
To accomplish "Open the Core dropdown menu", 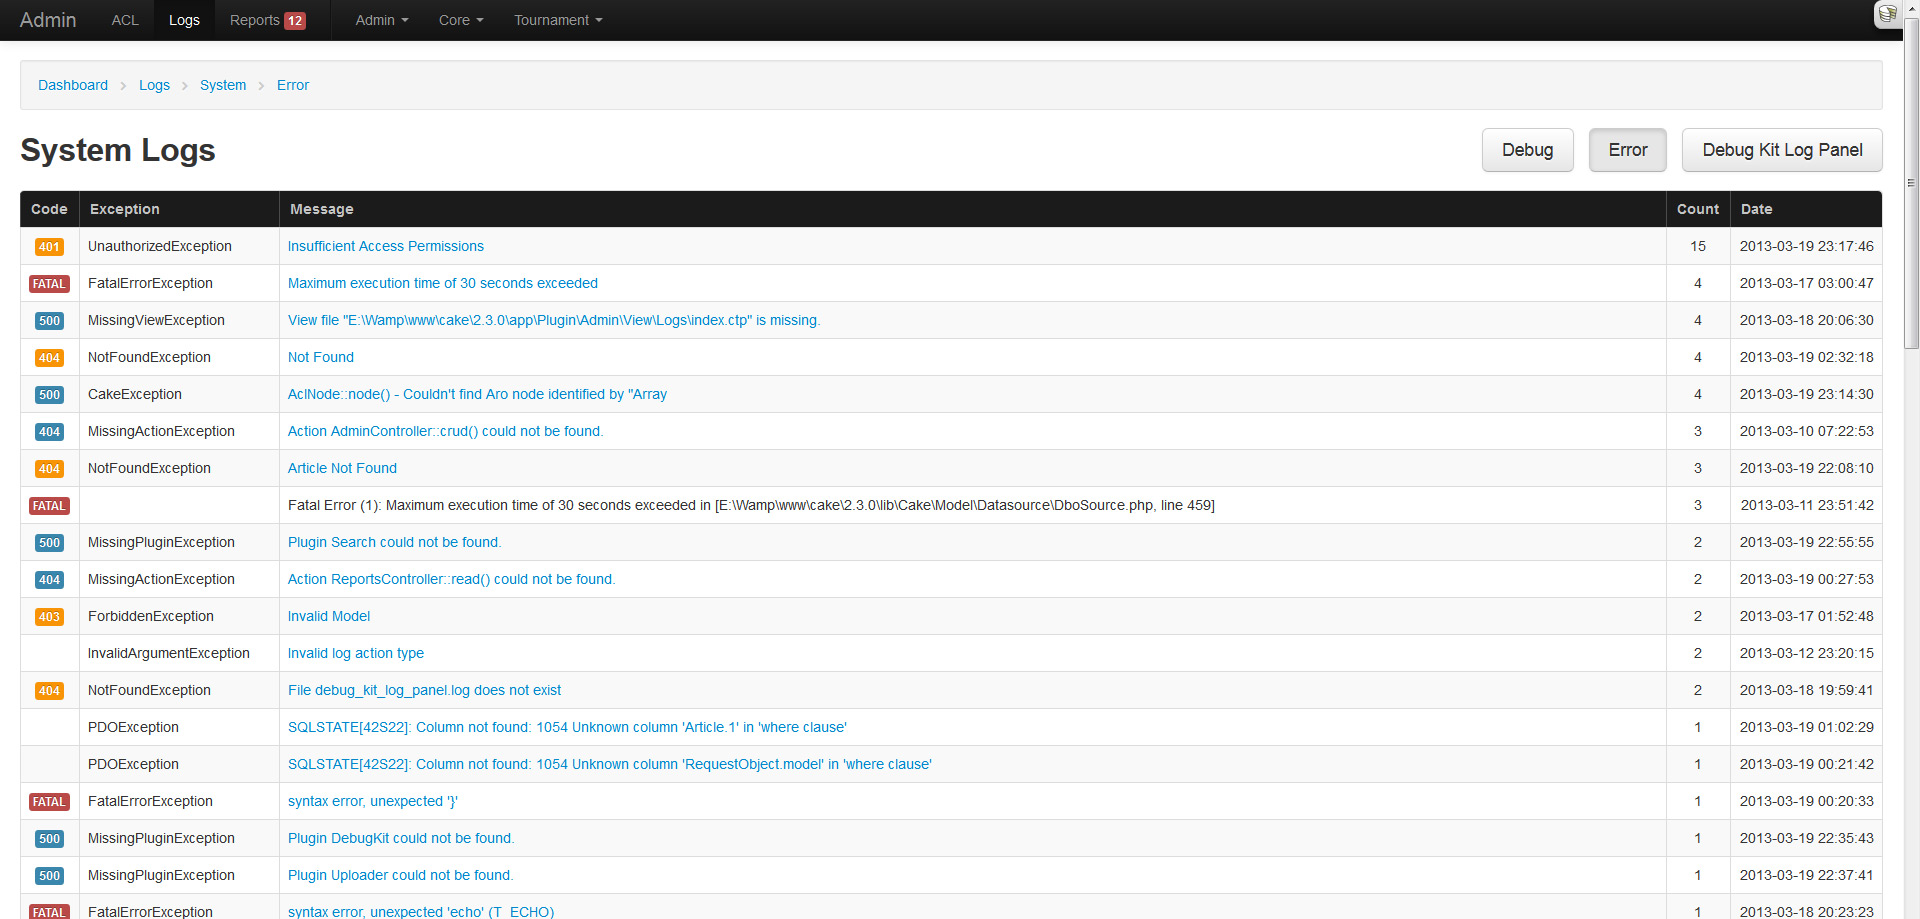I will [460, 20].
